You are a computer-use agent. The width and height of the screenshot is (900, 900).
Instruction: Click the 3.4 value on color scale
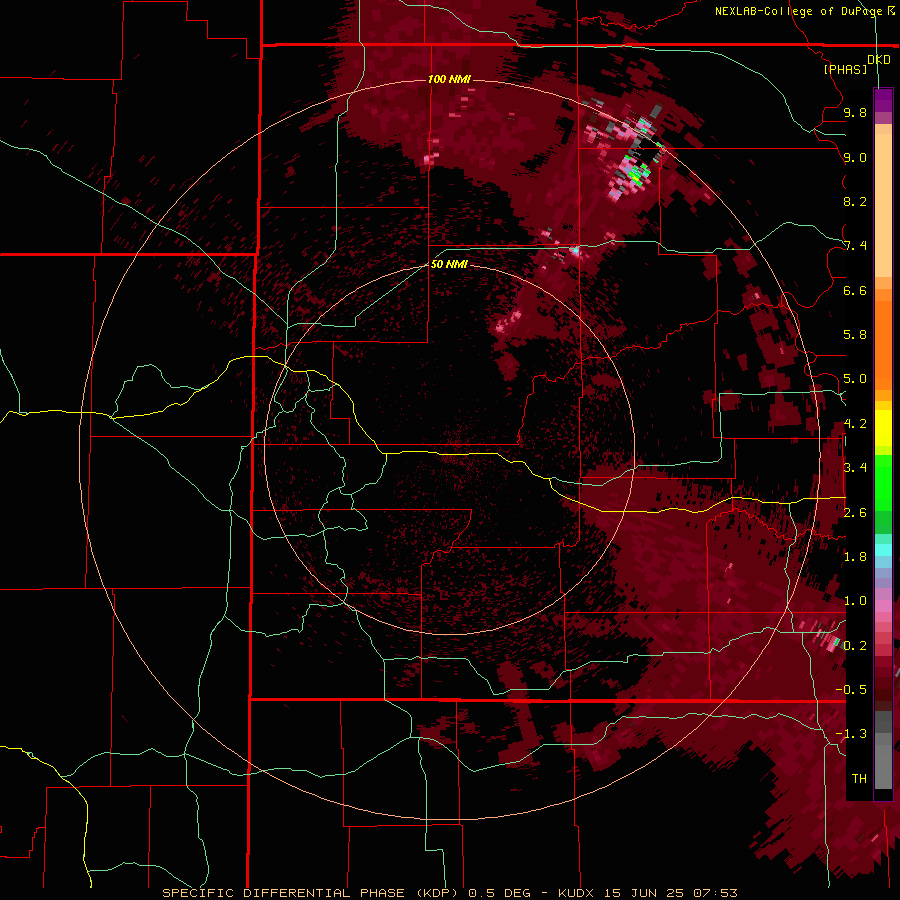[x=855, y=468]
